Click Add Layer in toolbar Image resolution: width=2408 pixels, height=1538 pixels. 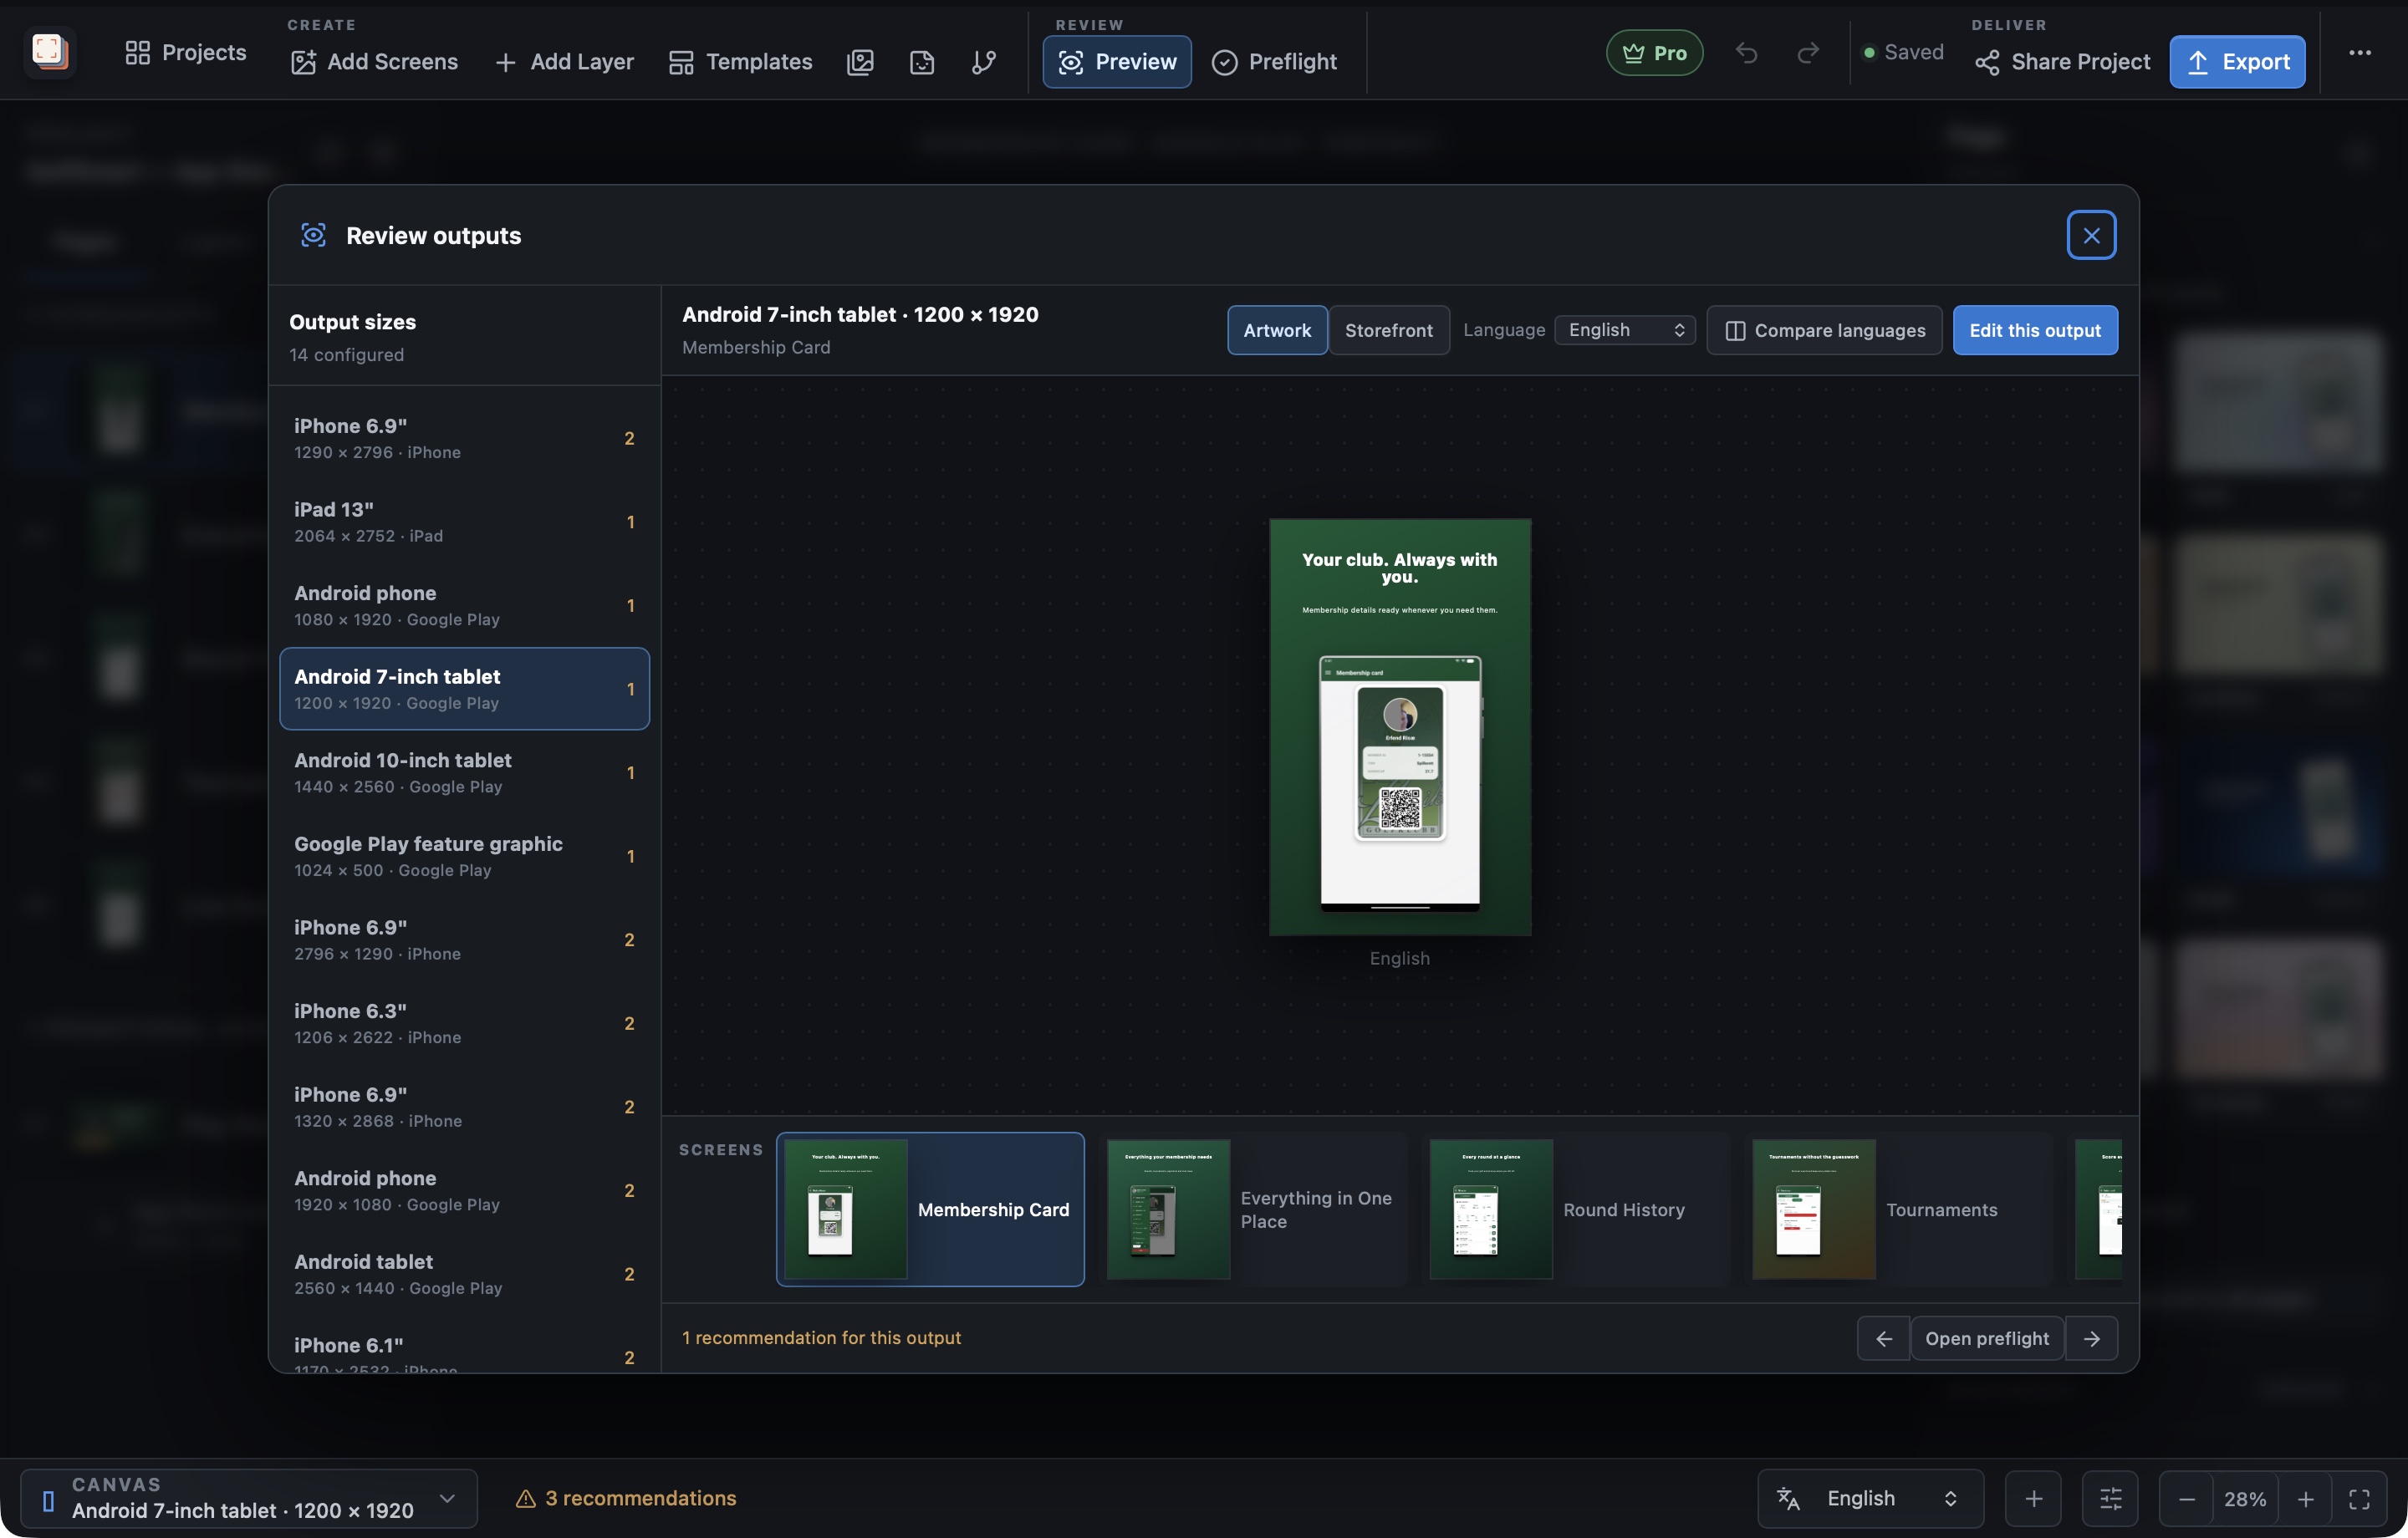click(564, 62)
